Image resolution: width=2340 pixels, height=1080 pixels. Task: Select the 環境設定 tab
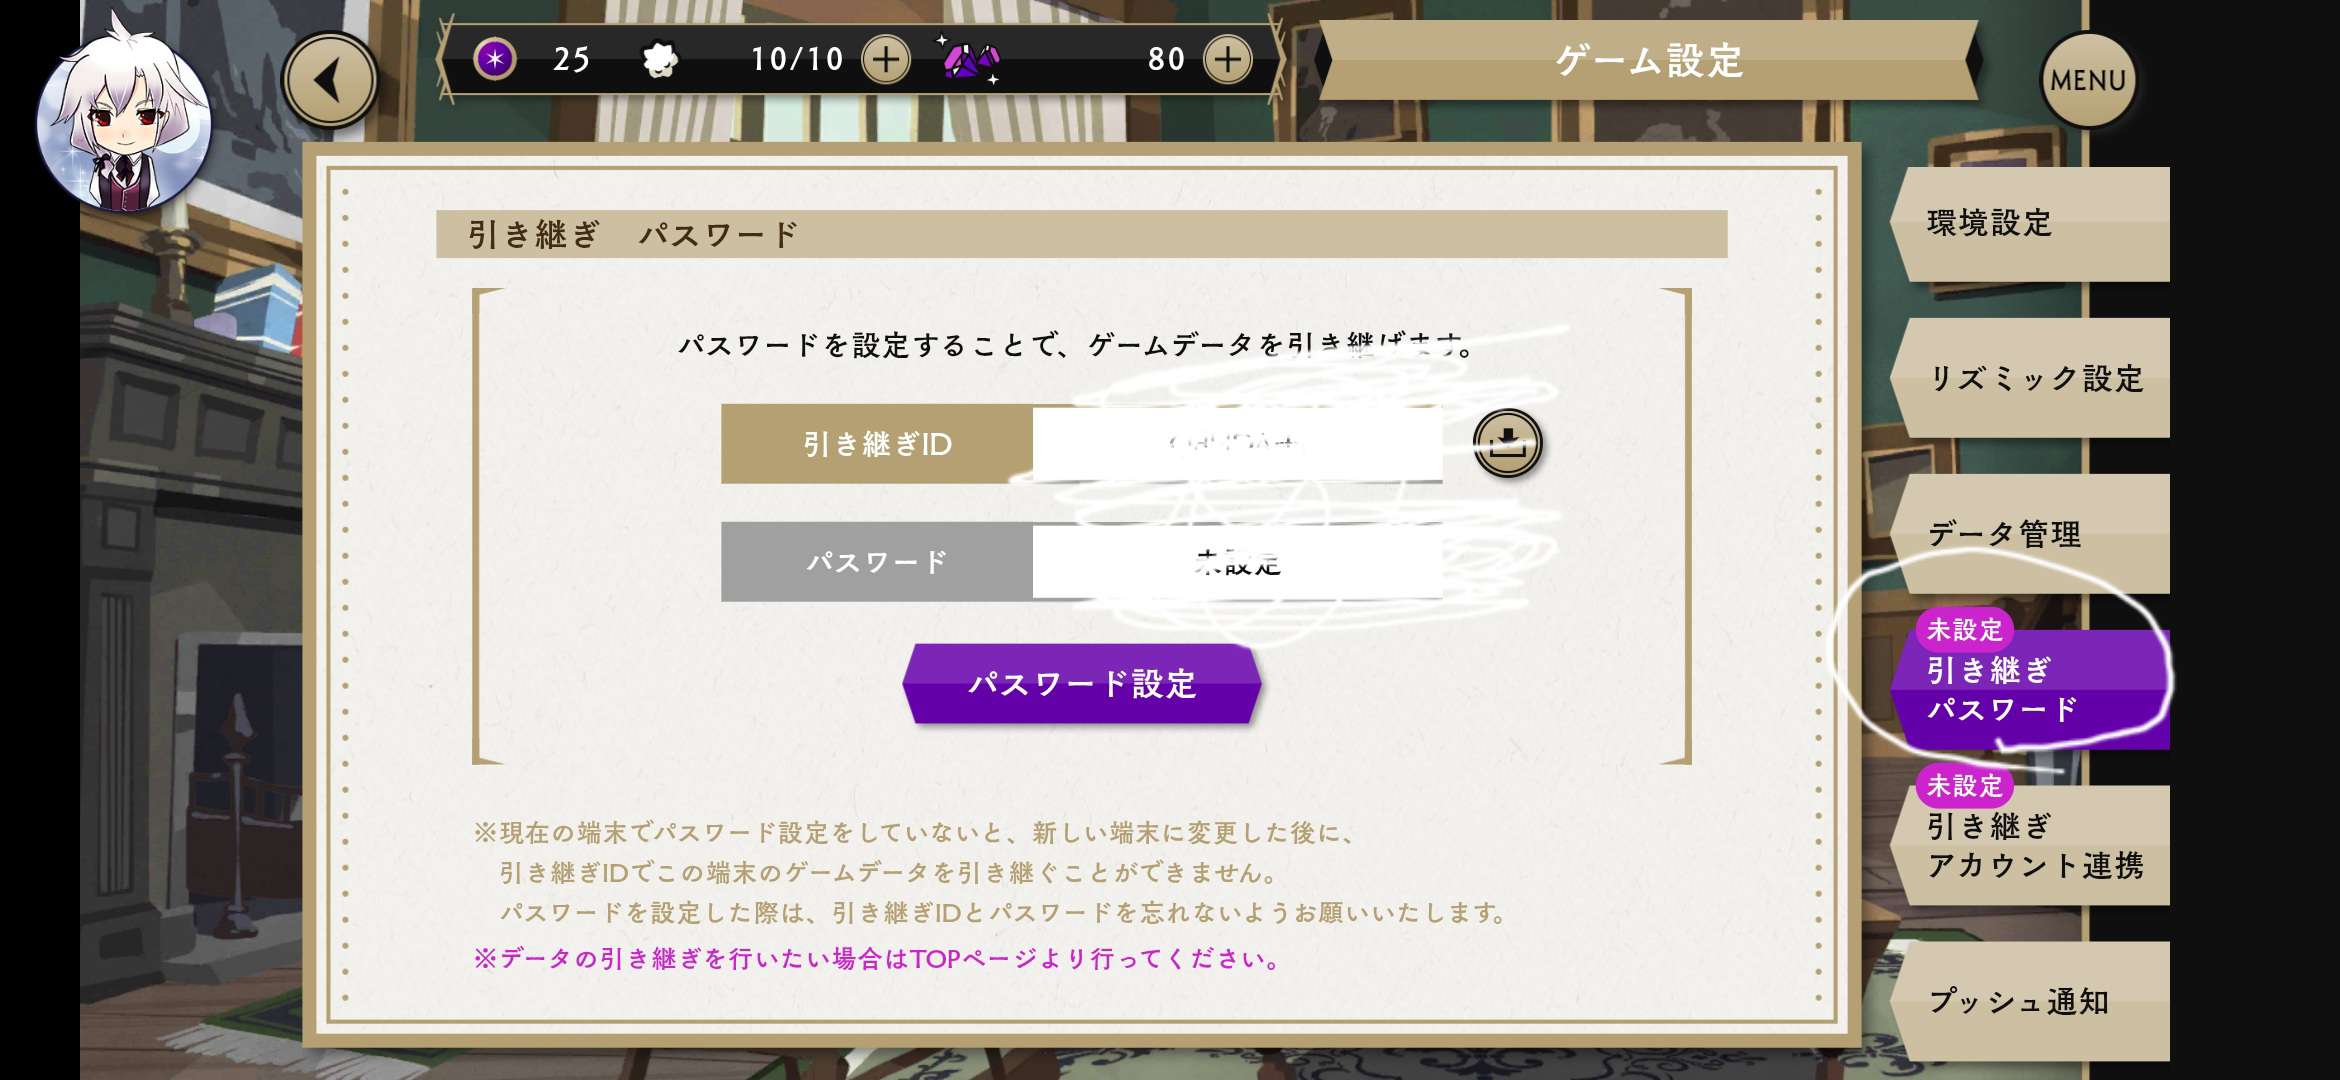click(x=2030, y=223)
